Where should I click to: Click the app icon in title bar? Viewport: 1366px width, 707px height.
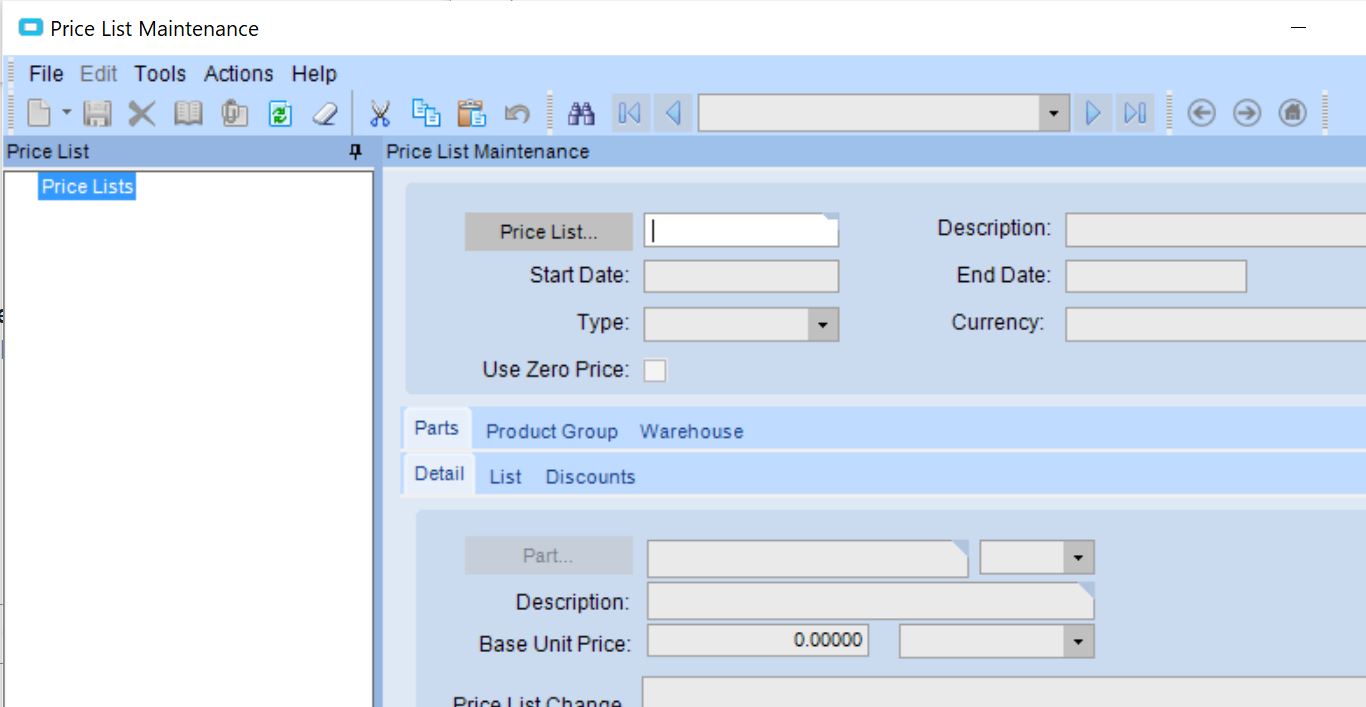click(32, 28)
